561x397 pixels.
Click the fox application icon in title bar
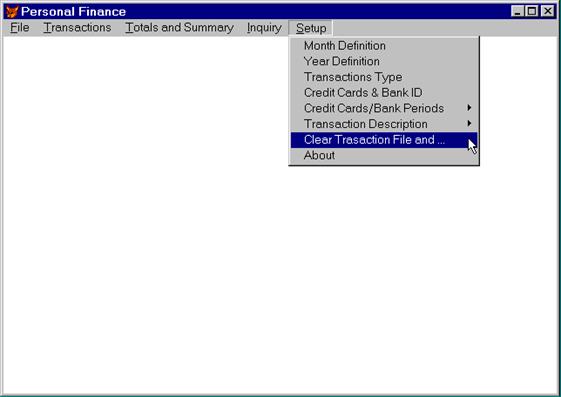[12, 12]
